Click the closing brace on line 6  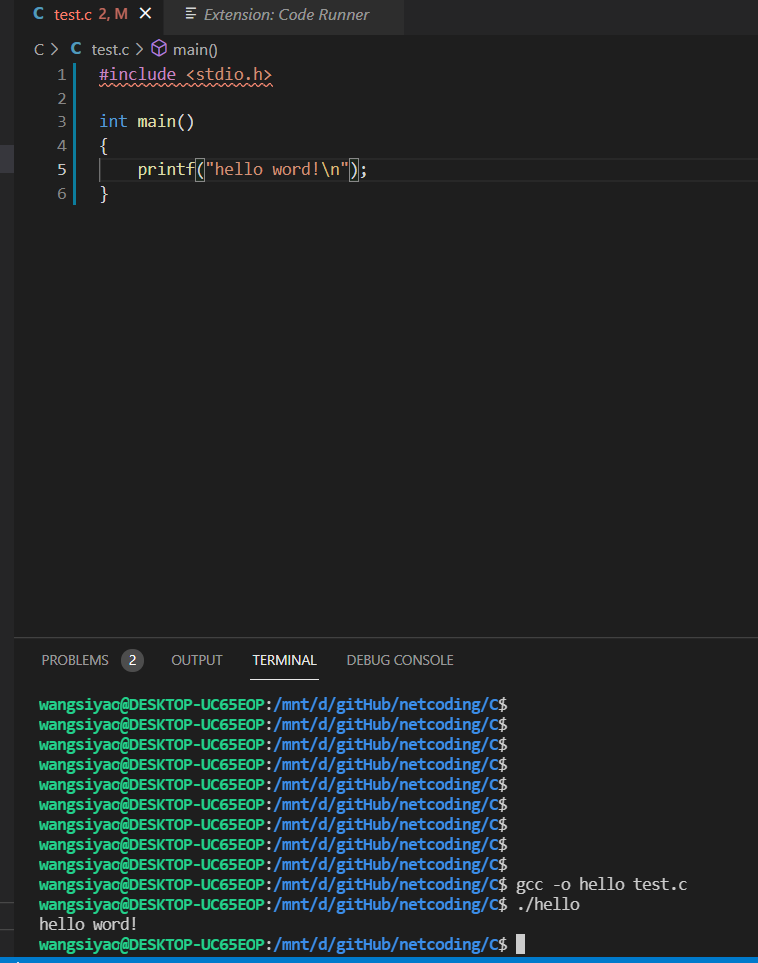pyautogui.click(x=104, y=193)
